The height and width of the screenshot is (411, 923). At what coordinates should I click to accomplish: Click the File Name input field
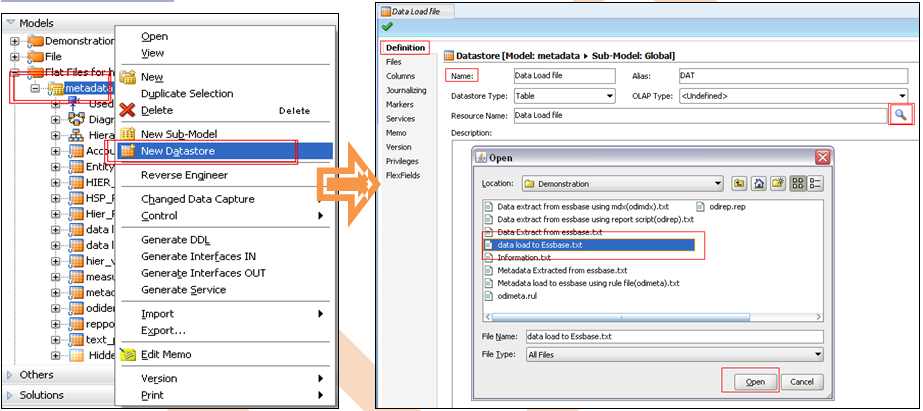pyautogui.click(x=674, y=336)
